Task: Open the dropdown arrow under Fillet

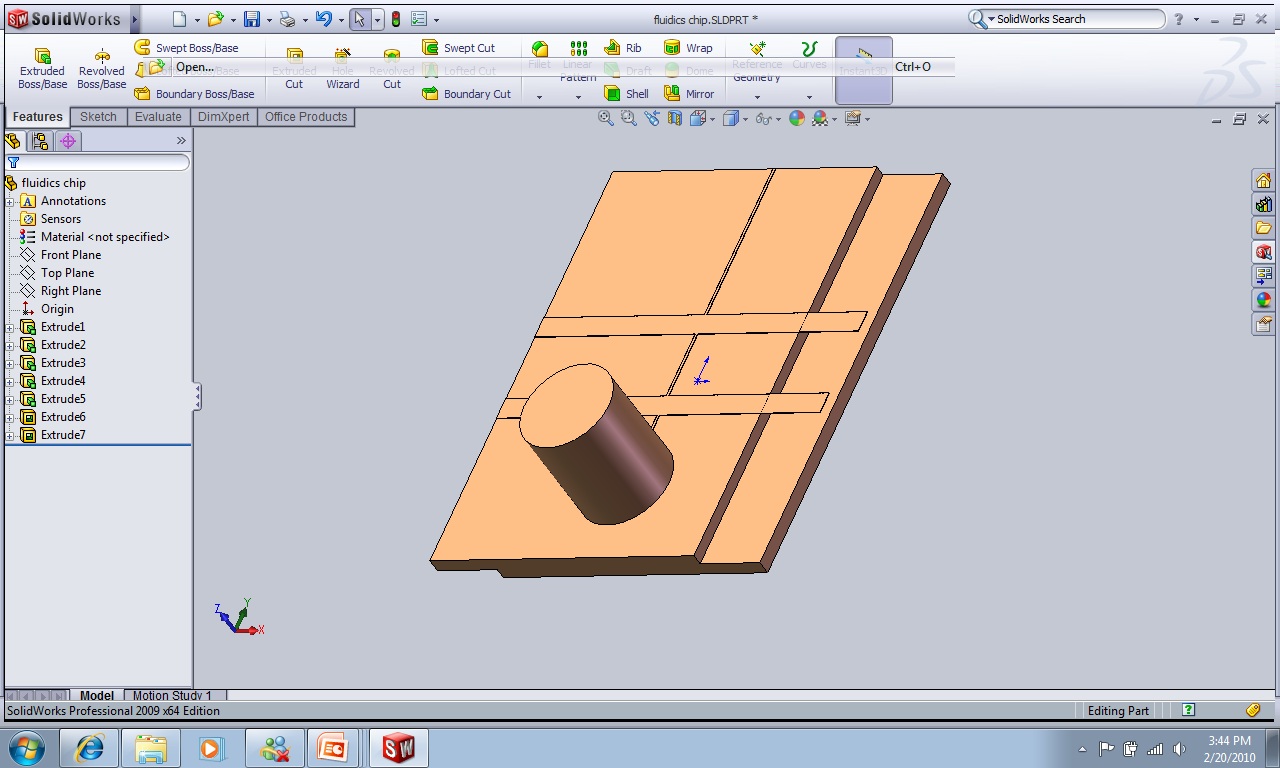Action: (540, 97)
